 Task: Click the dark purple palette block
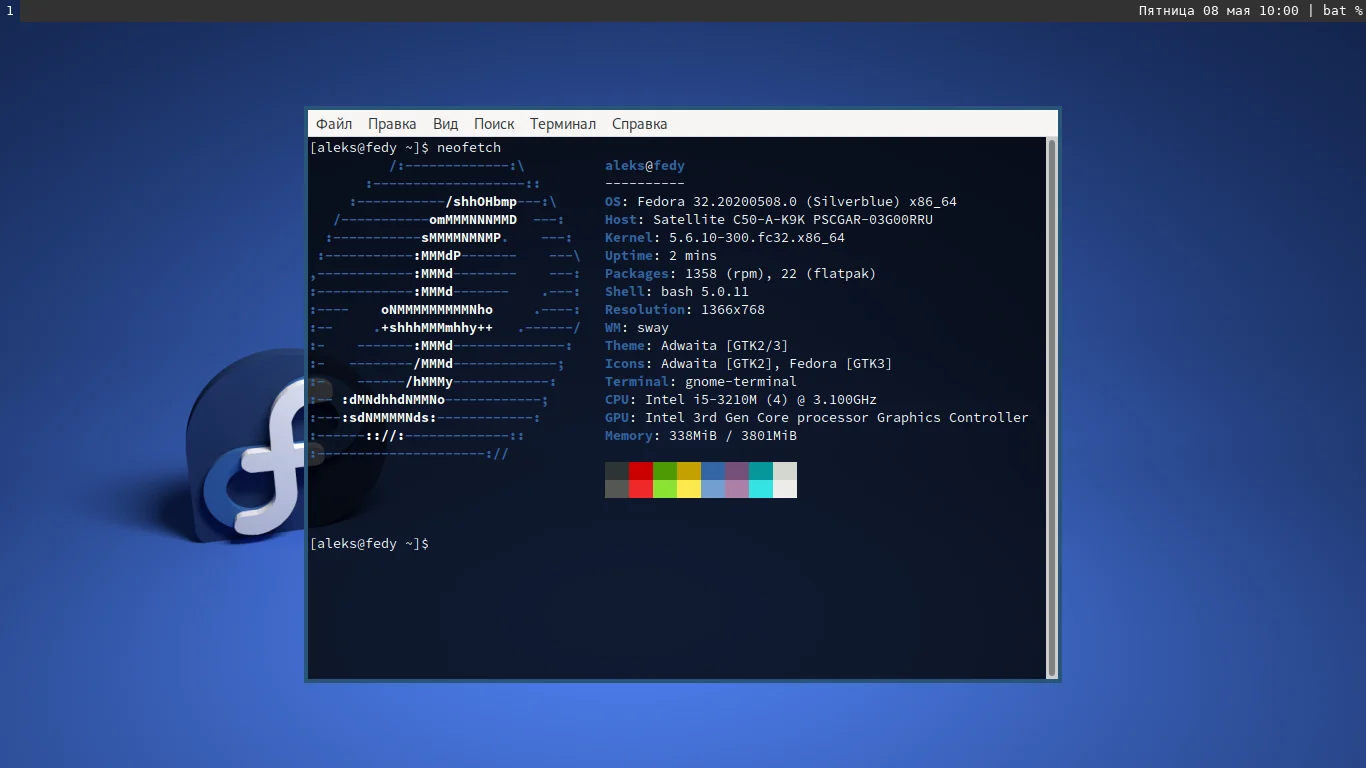737,471
